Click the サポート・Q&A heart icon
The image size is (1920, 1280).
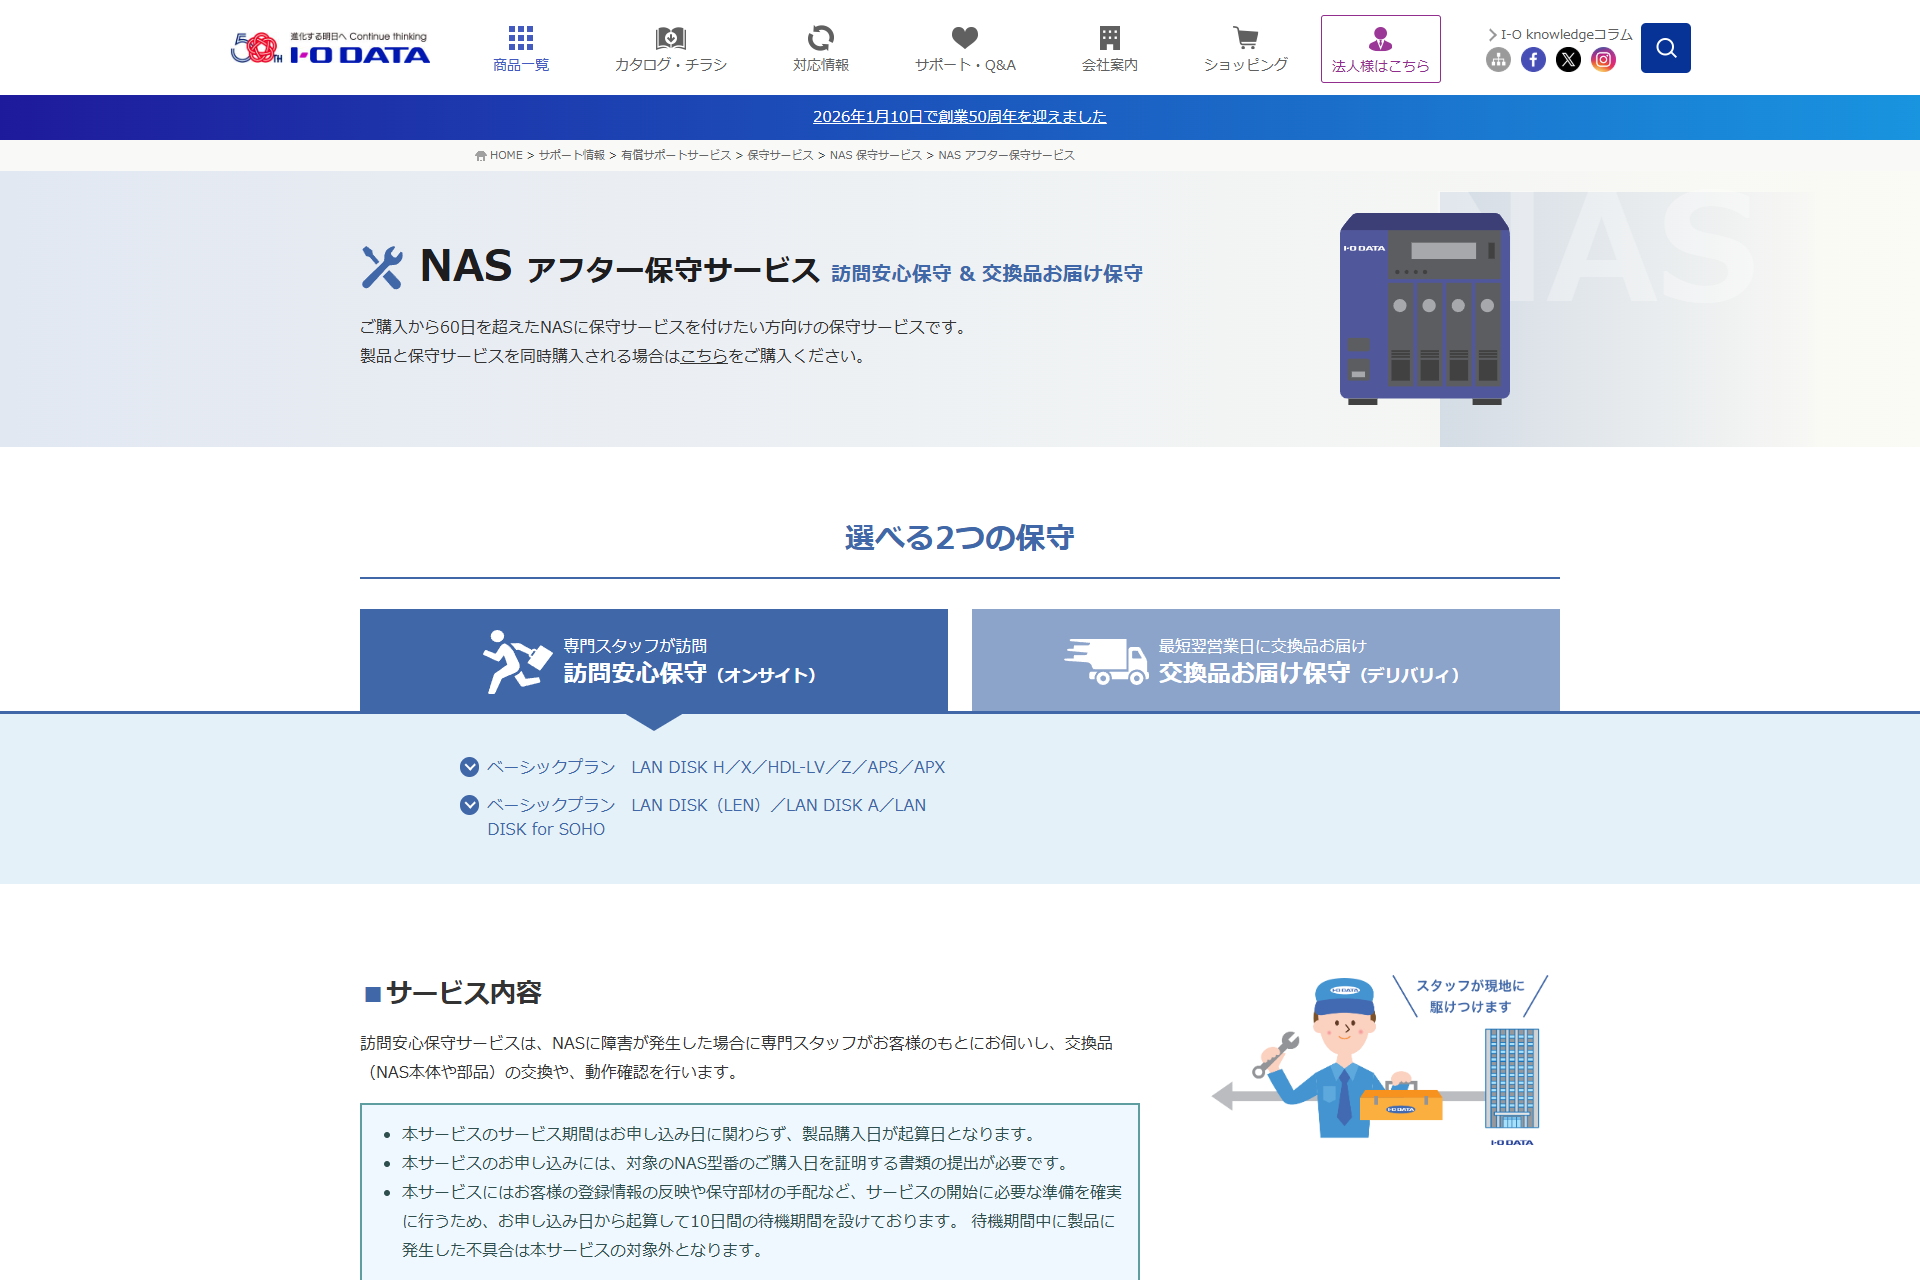[964, 38]
